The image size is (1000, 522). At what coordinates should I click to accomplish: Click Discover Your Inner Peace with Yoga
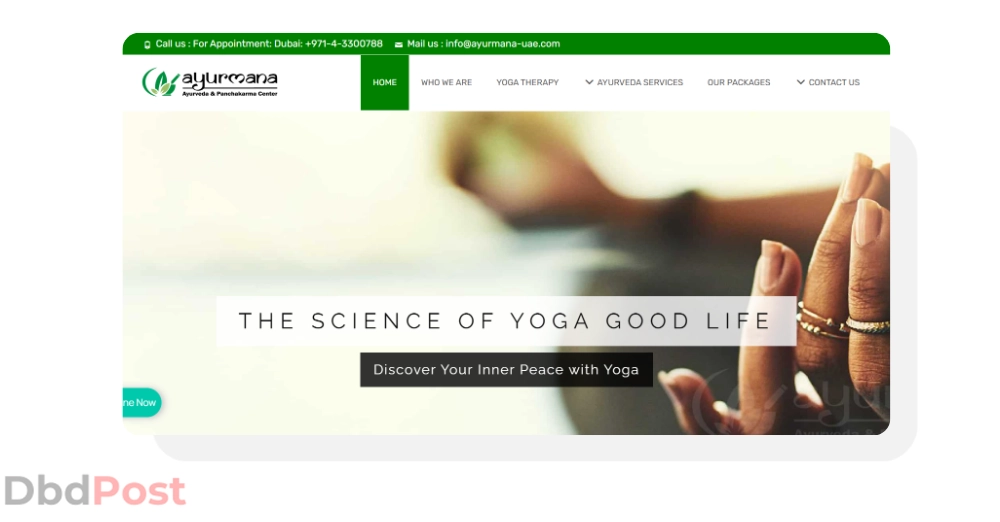[x=506, y=369]
